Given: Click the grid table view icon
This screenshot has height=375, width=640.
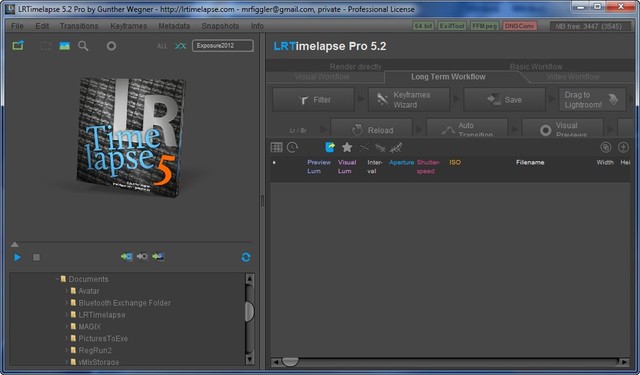Looking at the screenshot, I should [276, 147].
